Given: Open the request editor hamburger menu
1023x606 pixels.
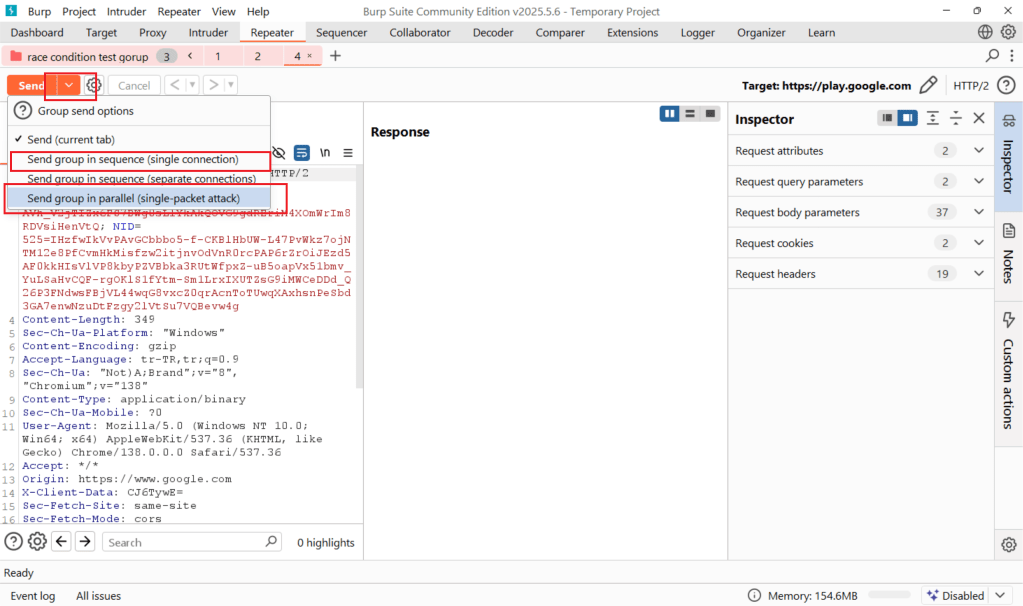Looking at the screenshot, I should [x=348, y=153].
